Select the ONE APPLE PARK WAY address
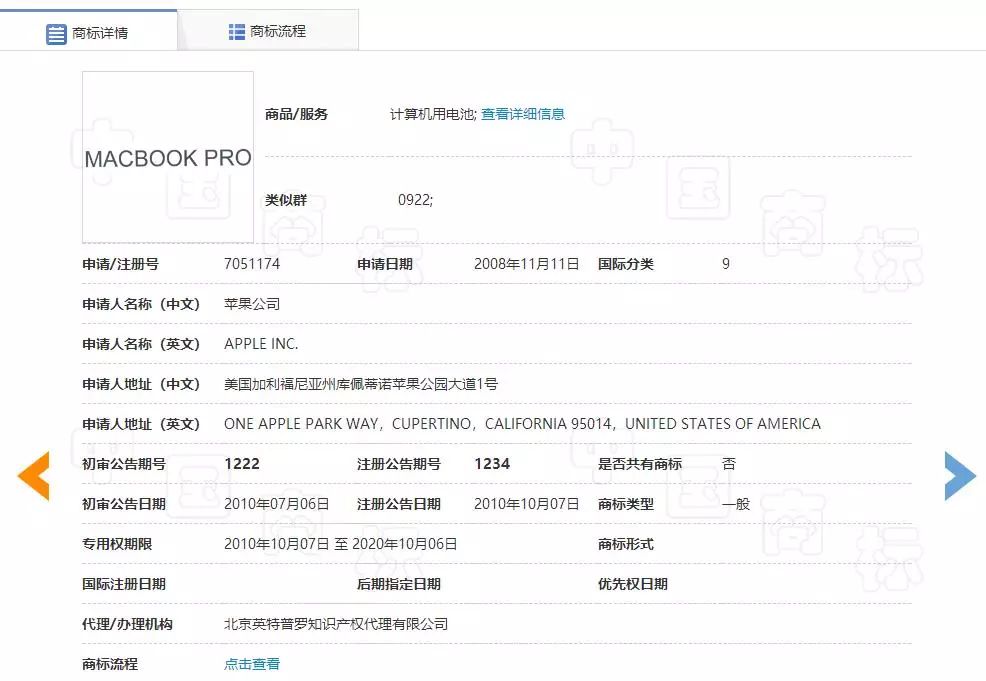This screenshot has height=681, width=986. click(x=522, y=424)
